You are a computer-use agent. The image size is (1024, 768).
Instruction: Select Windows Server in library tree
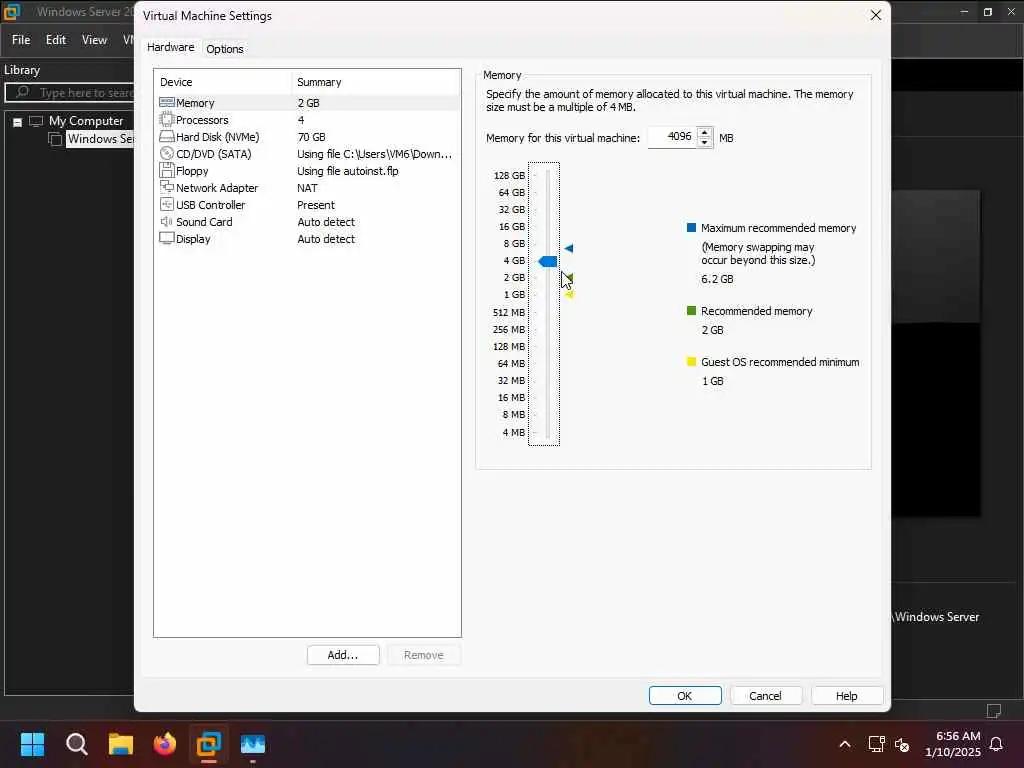101,138
